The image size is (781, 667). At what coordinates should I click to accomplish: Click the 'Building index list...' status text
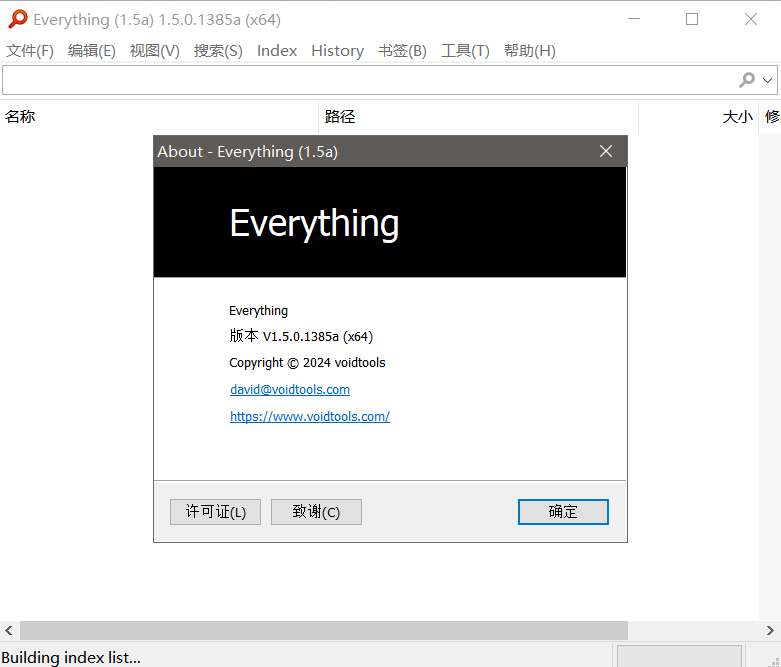(x=71, y=658)
